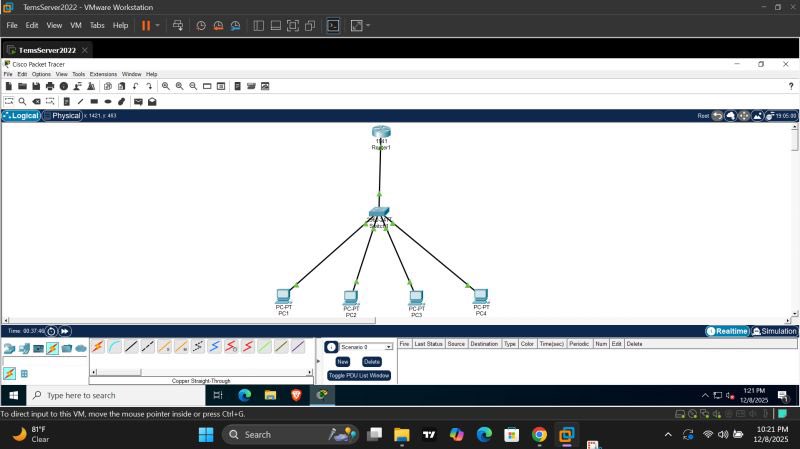Viewport: 800px width, 449px height.
Task: Choose the blue Serial DCE connection
Action: coord(214,347)
